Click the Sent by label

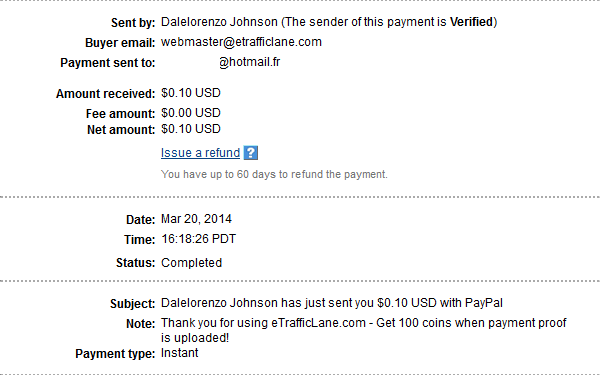133,23
